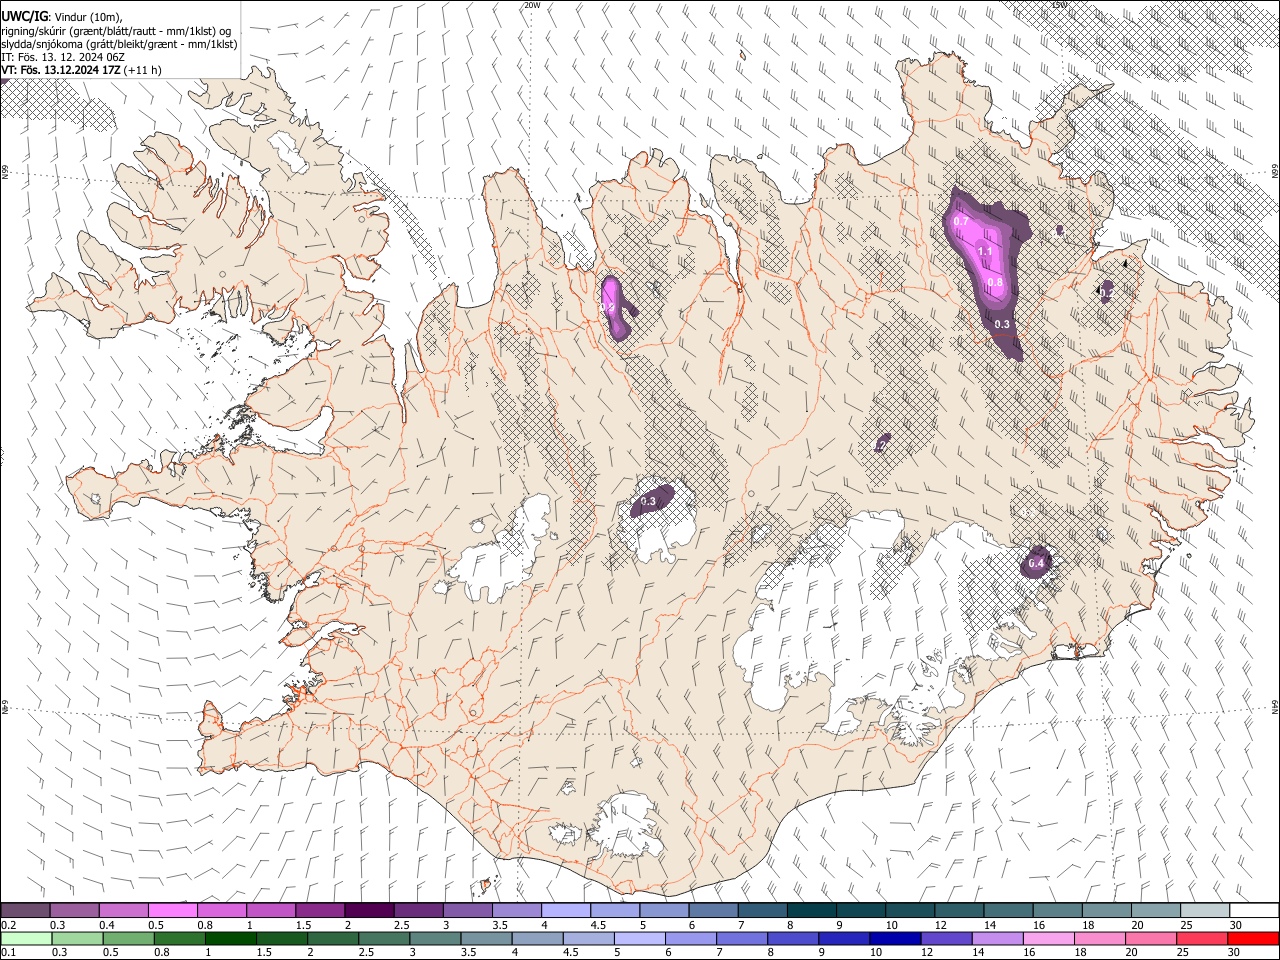Screen dimensions: 1280x960
Task: Click the 0.3 value near the central glacier
Action: (x=648, y=501)
